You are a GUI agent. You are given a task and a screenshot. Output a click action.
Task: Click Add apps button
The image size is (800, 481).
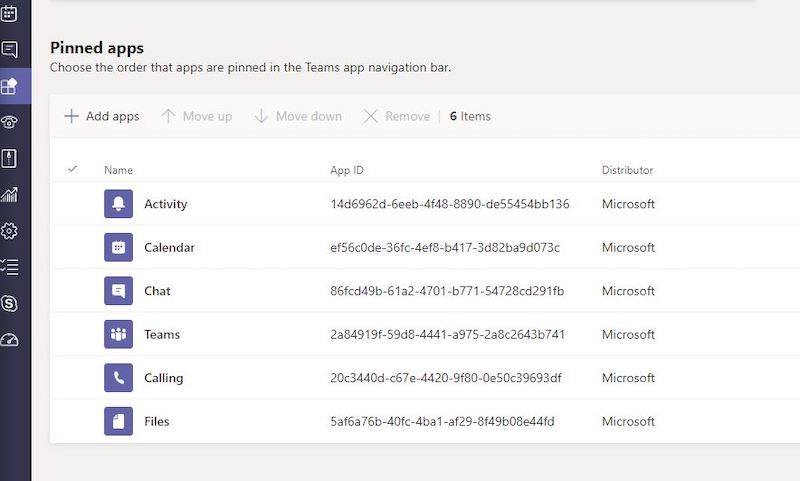[102, 116]
